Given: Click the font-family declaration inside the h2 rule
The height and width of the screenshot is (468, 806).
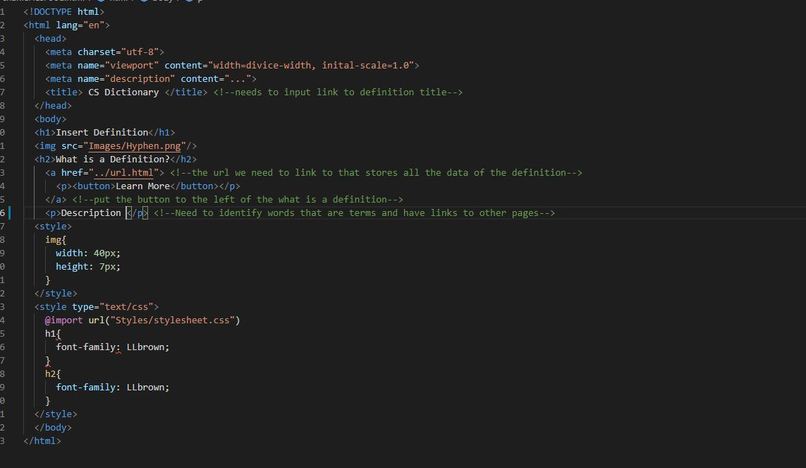Looking at the screenshot, I should point(113,387).
